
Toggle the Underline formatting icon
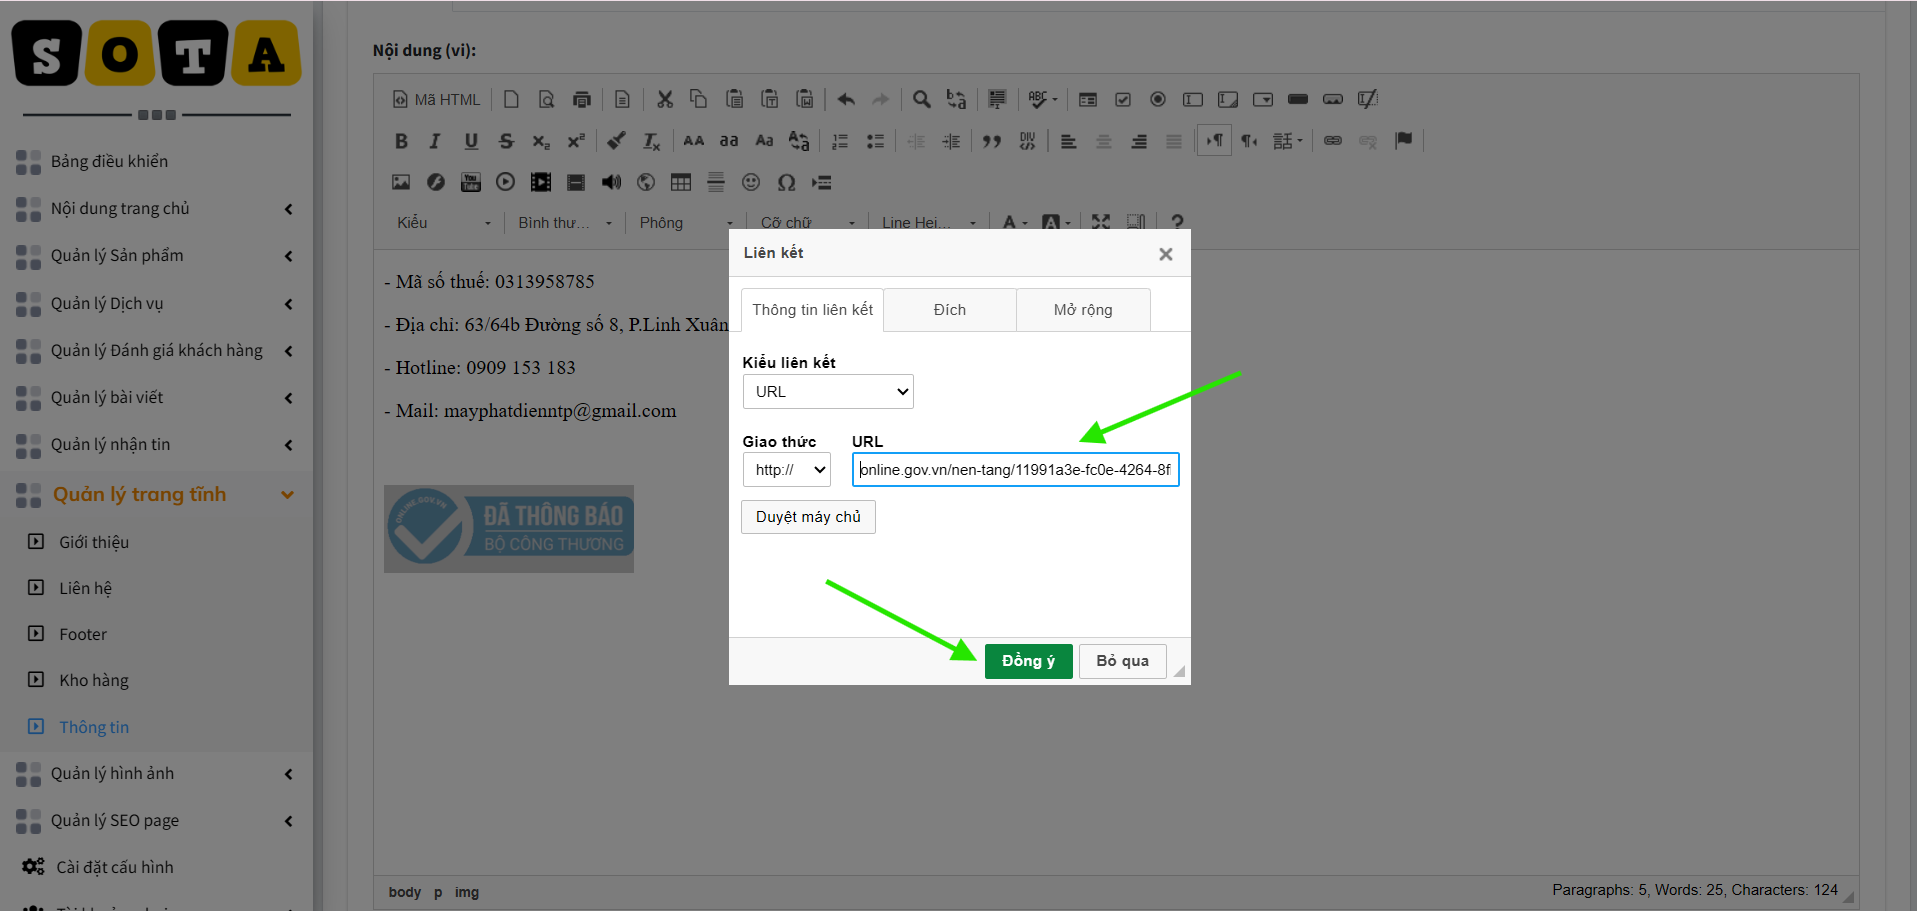[x=471, y=141]
